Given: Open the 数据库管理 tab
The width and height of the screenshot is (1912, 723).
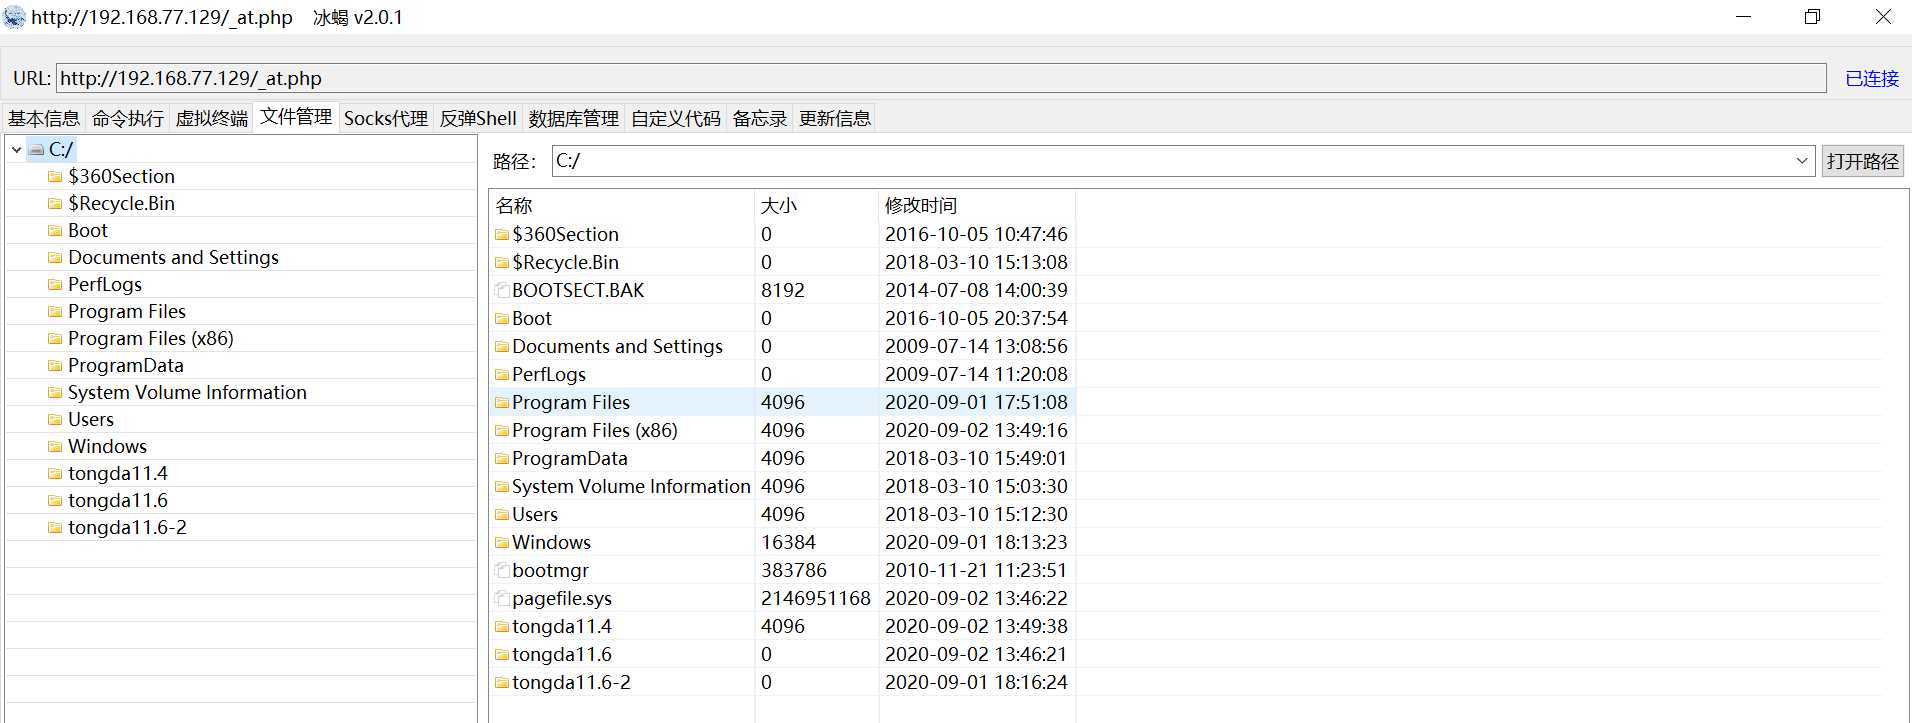Looking at the screenshot, I should pyautogui.click(x=574, y=118).
